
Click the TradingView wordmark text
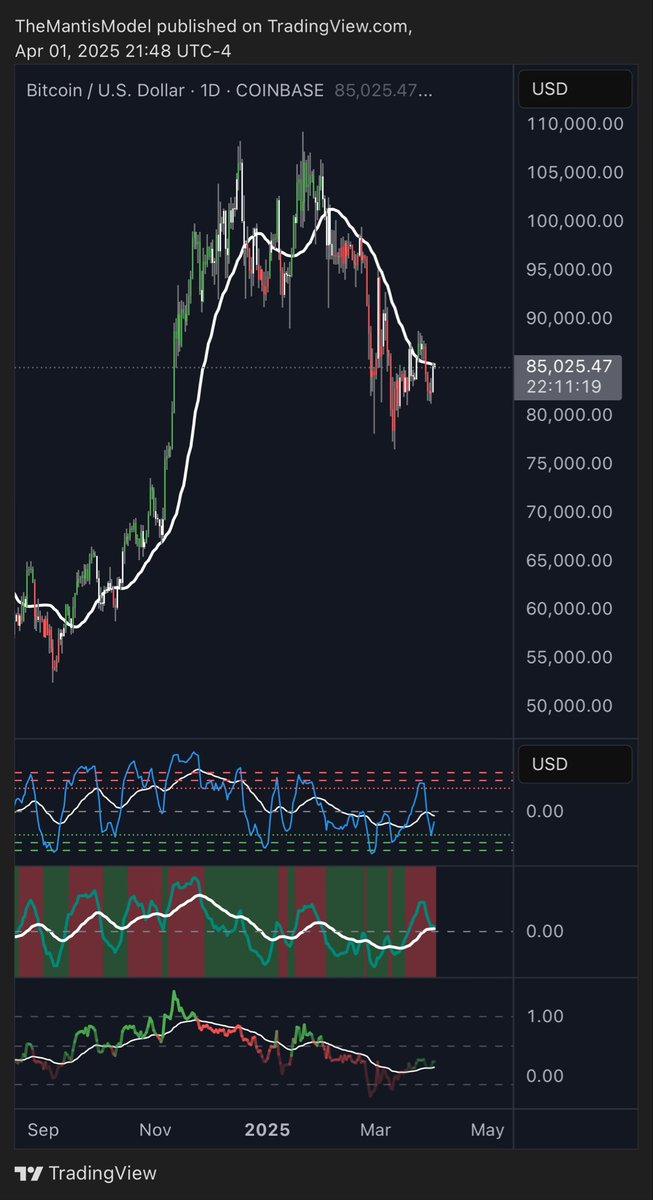coord(103,1173)
